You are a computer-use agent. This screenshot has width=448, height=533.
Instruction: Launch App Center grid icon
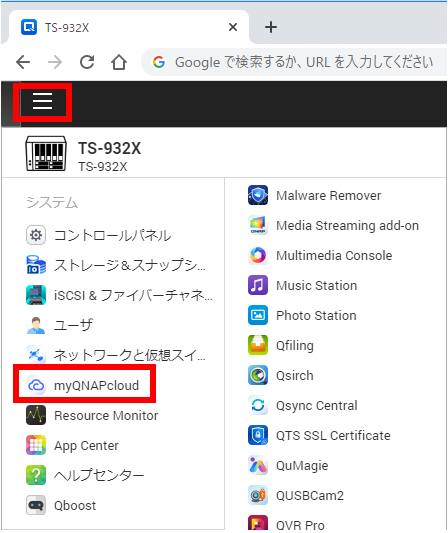(36, 445)
